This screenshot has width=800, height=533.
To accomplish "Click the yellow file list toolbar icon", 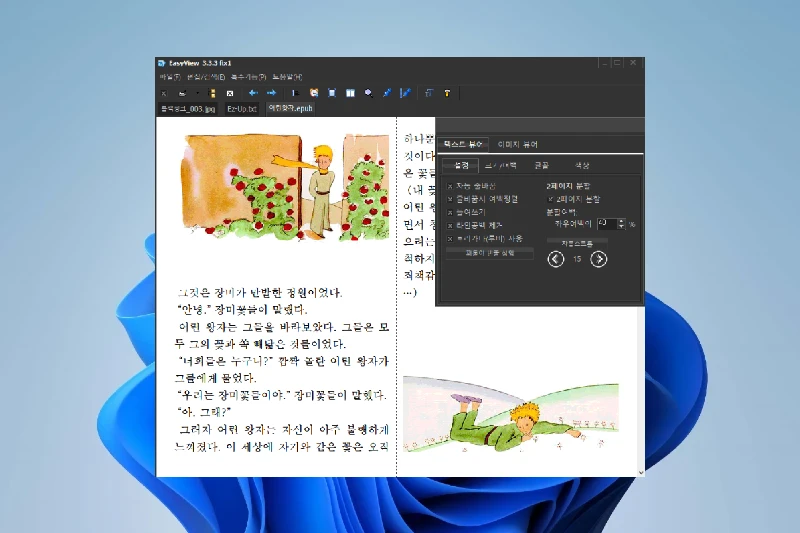I will coord(212,93).
